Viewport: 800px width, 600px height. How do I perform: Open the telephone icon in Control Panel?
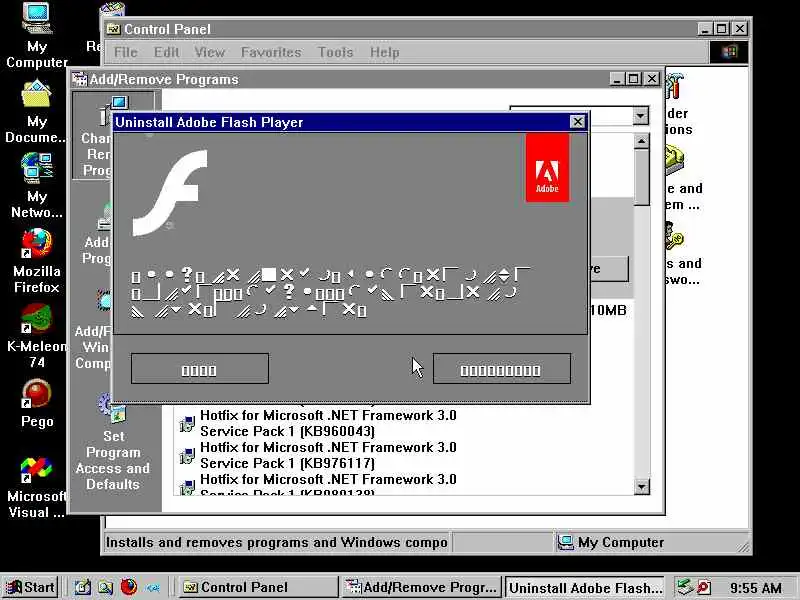pos(674,159)
